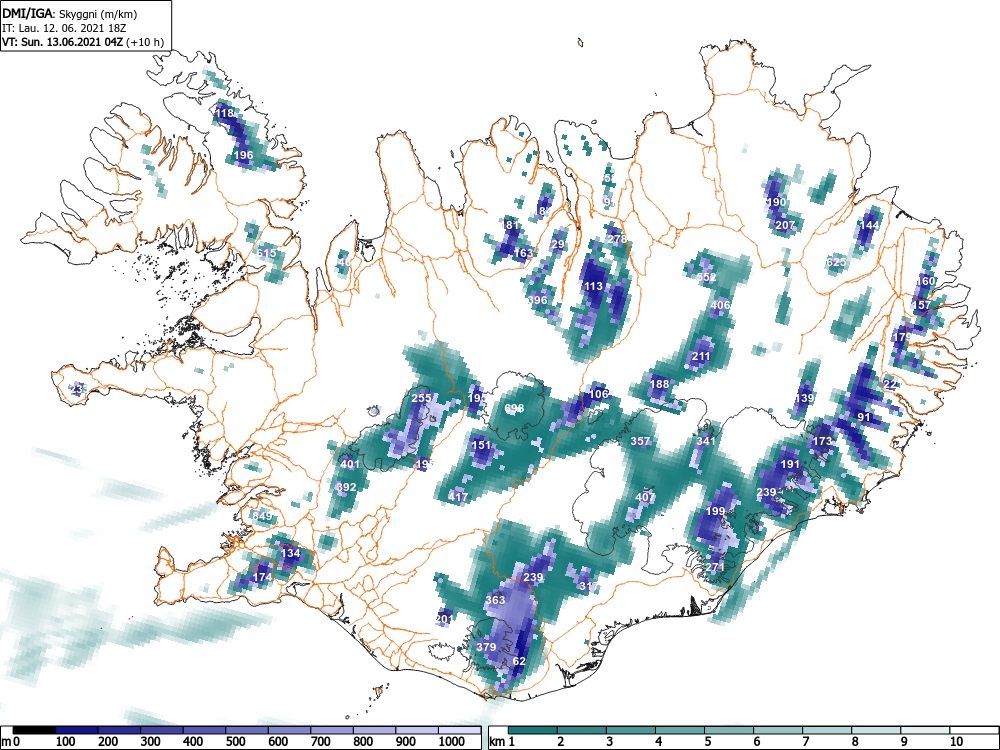Image resolution: width=1000 pixels, height=750 pixels.
Task: Click the visibility value '144' on the map
Action: point(870,225)
